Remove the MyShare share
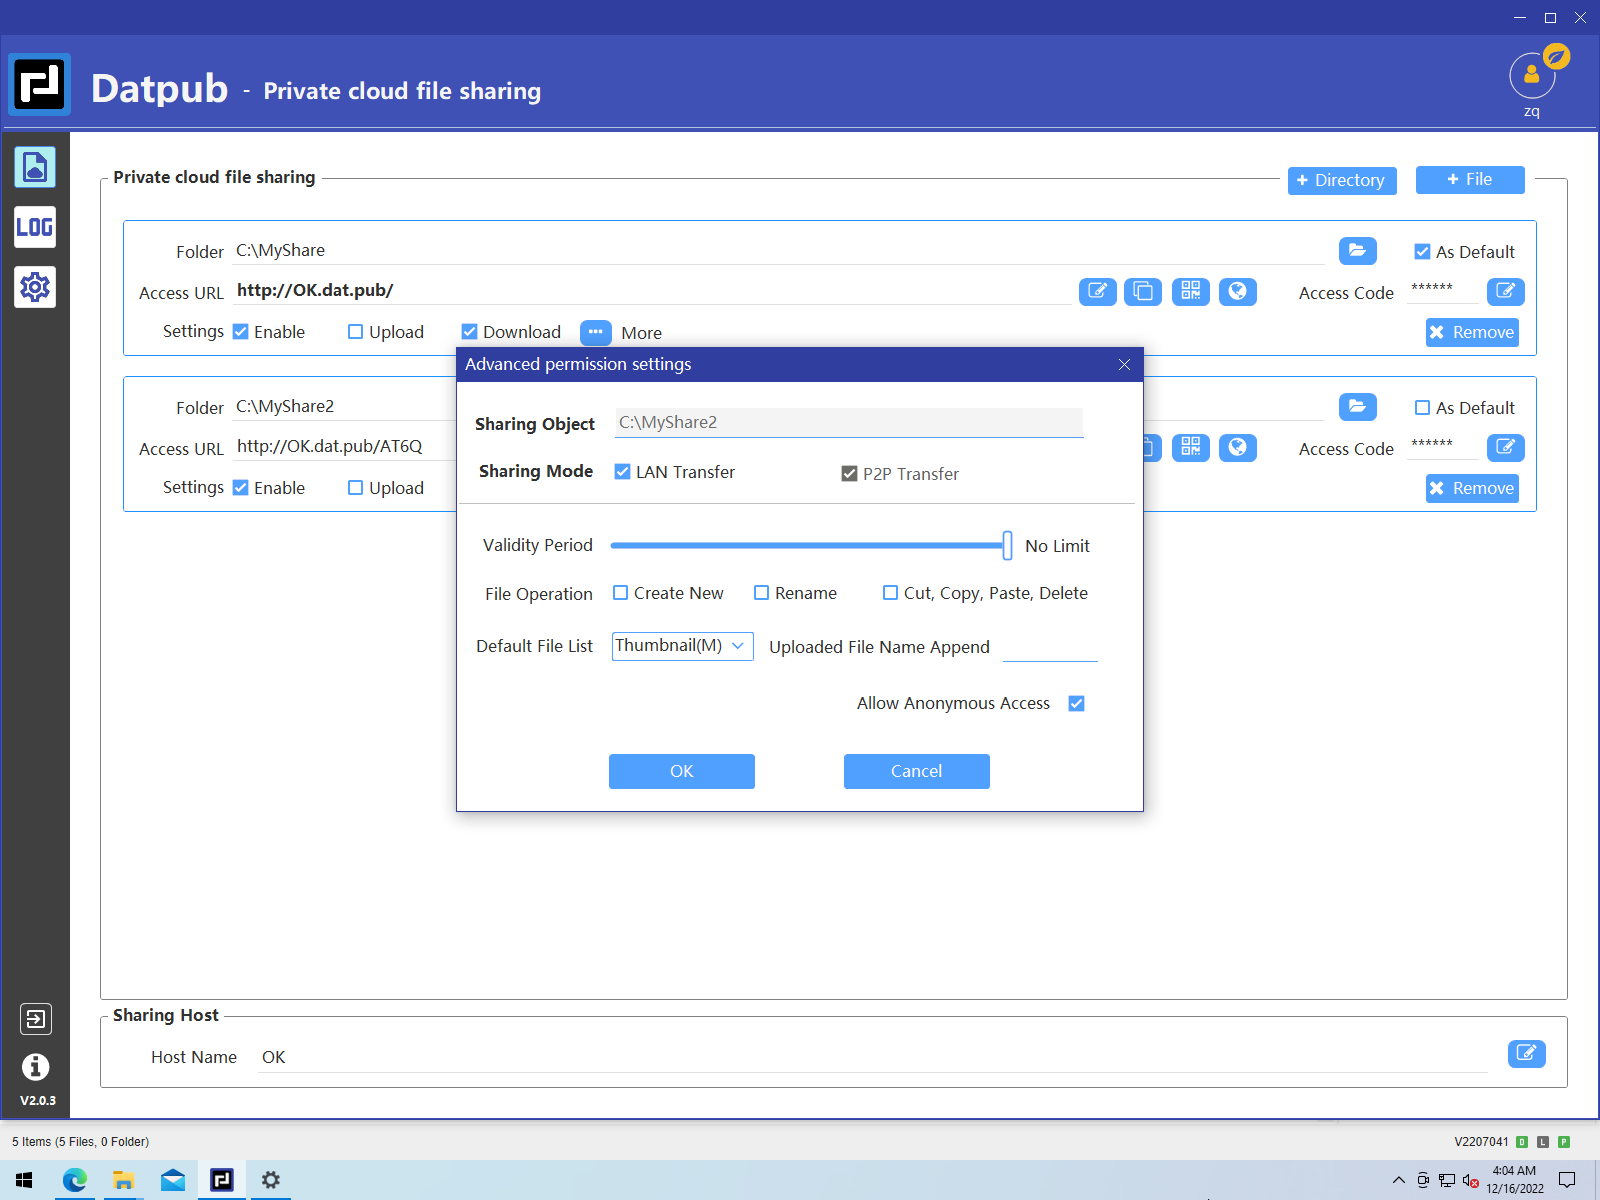 pos(1472,332)
